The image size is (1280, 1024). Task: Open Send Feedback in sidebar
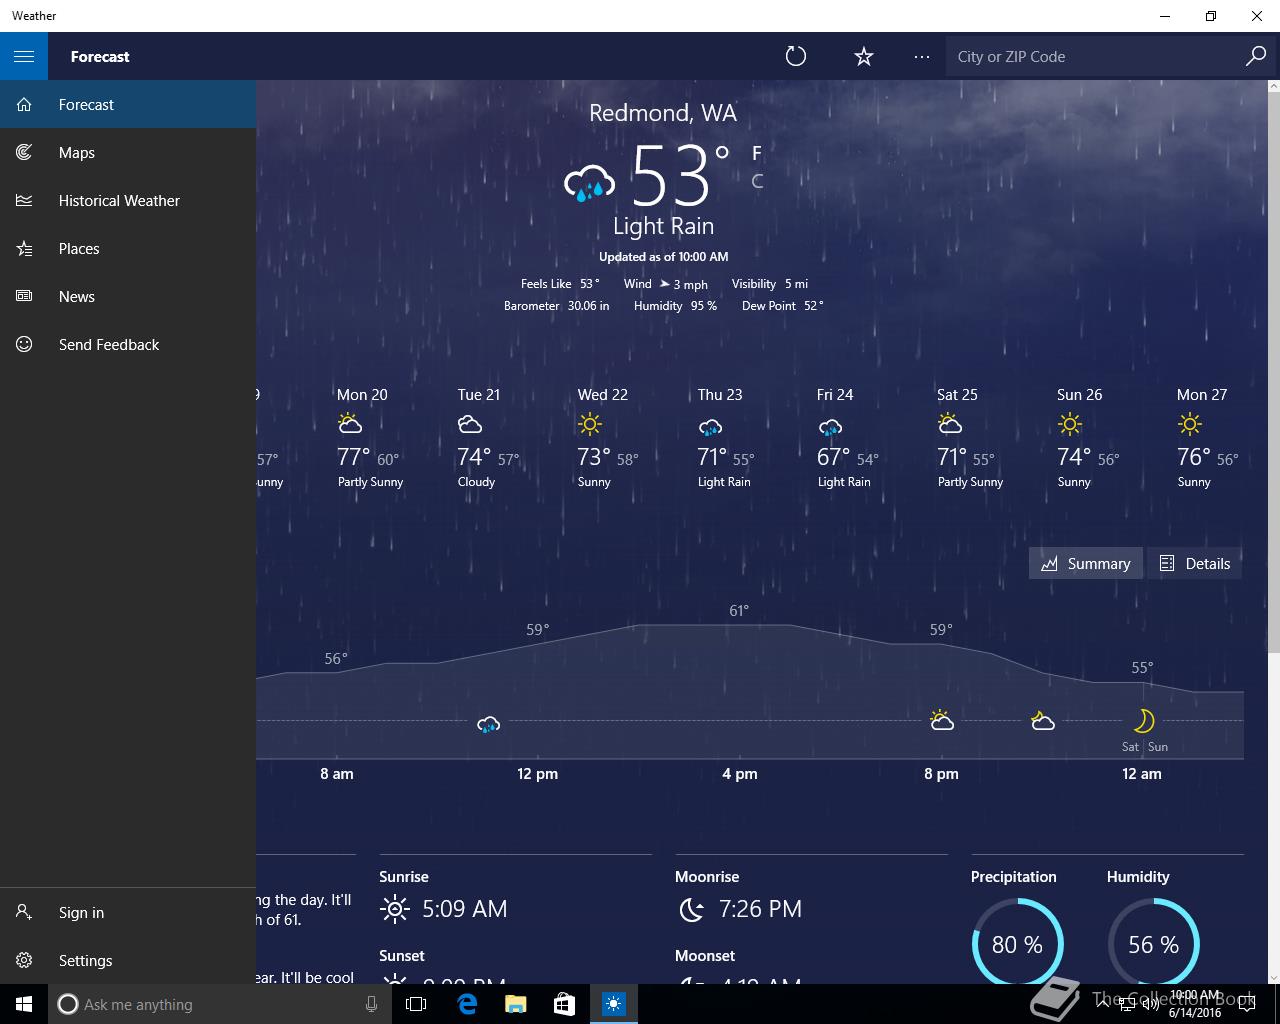pyautogui.click(x=128, y=344)
